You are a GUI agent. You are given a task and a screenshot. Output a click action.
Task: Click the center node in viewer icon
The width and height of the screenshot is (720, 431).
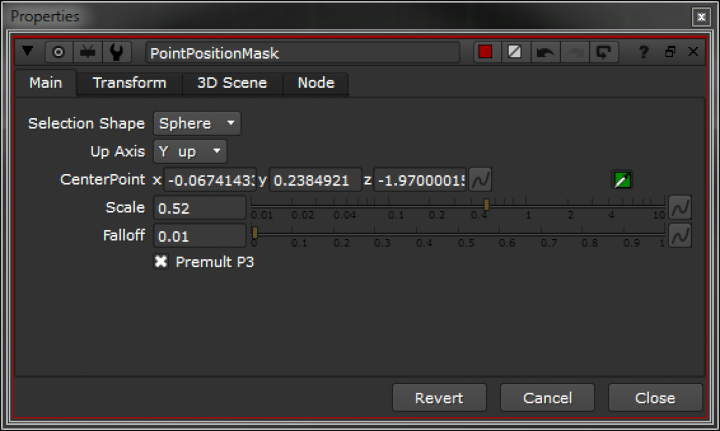pyautogui.click(x=58, y=52)
